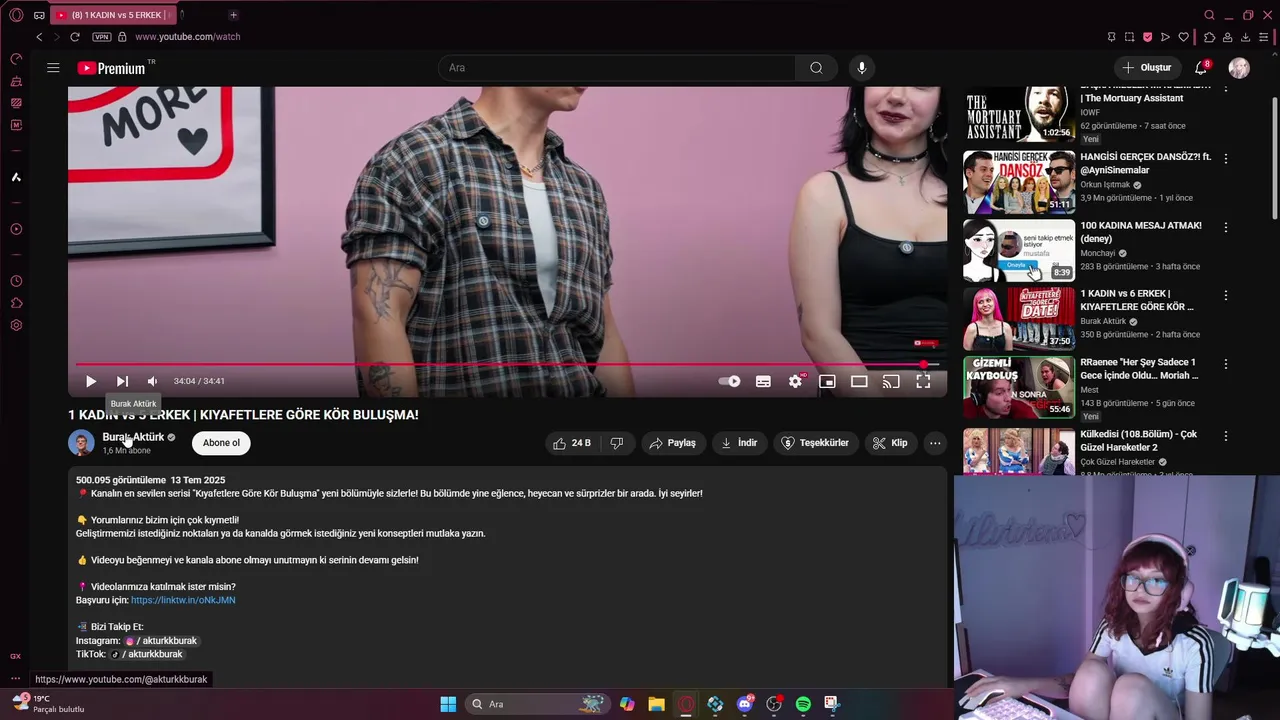Open Discord from Windows taskbar
Image resolution: width=1280 pixels, height=720 pixels.
point(744,704)
